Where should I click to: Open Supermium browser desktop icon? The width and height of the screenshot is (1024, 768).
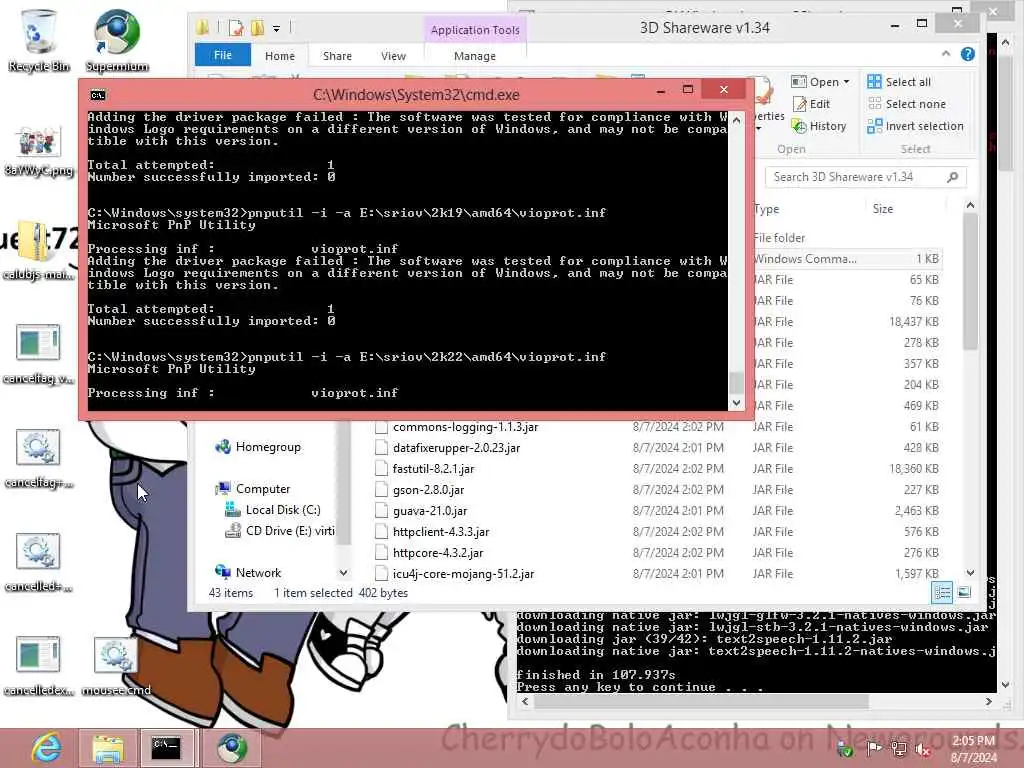pos(117,39)
